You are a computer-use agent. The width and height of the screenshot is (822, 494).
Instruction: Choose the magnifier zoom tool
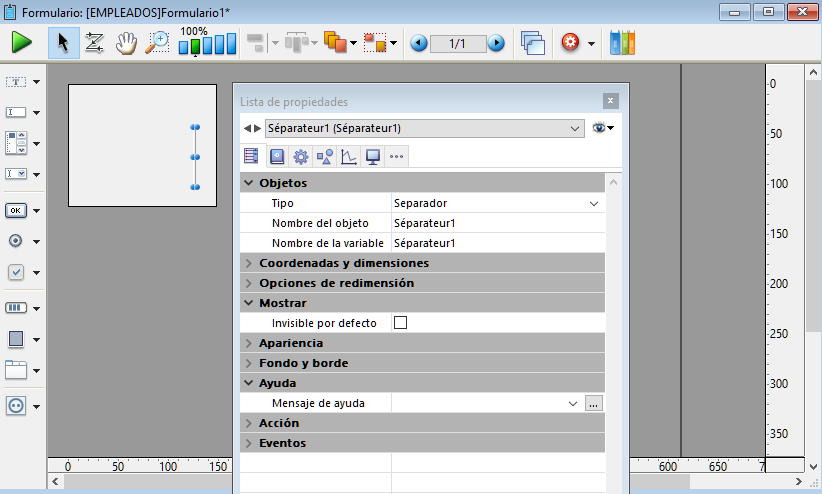coord(157,43)
